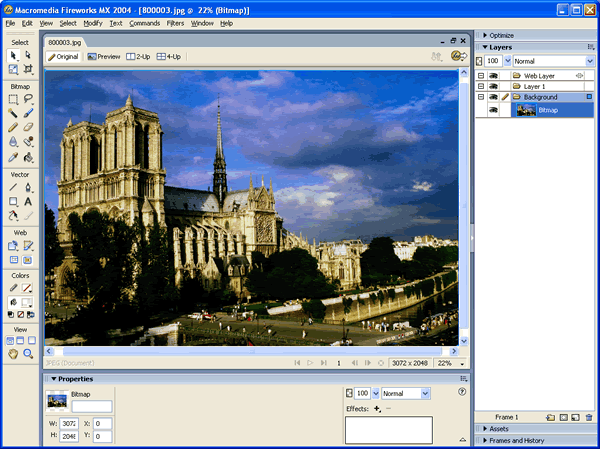Collapse the Background layer tree box

[x=481, y=97]
